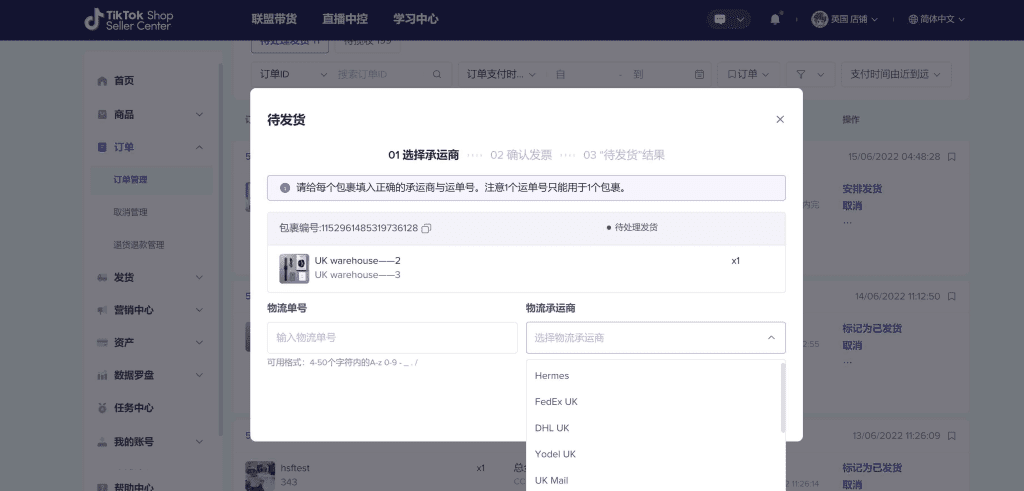Screen dimensions: 1024x491
Task: Click 标记为已发货 on 14/06/2022 order
Action: coord(872,328)
